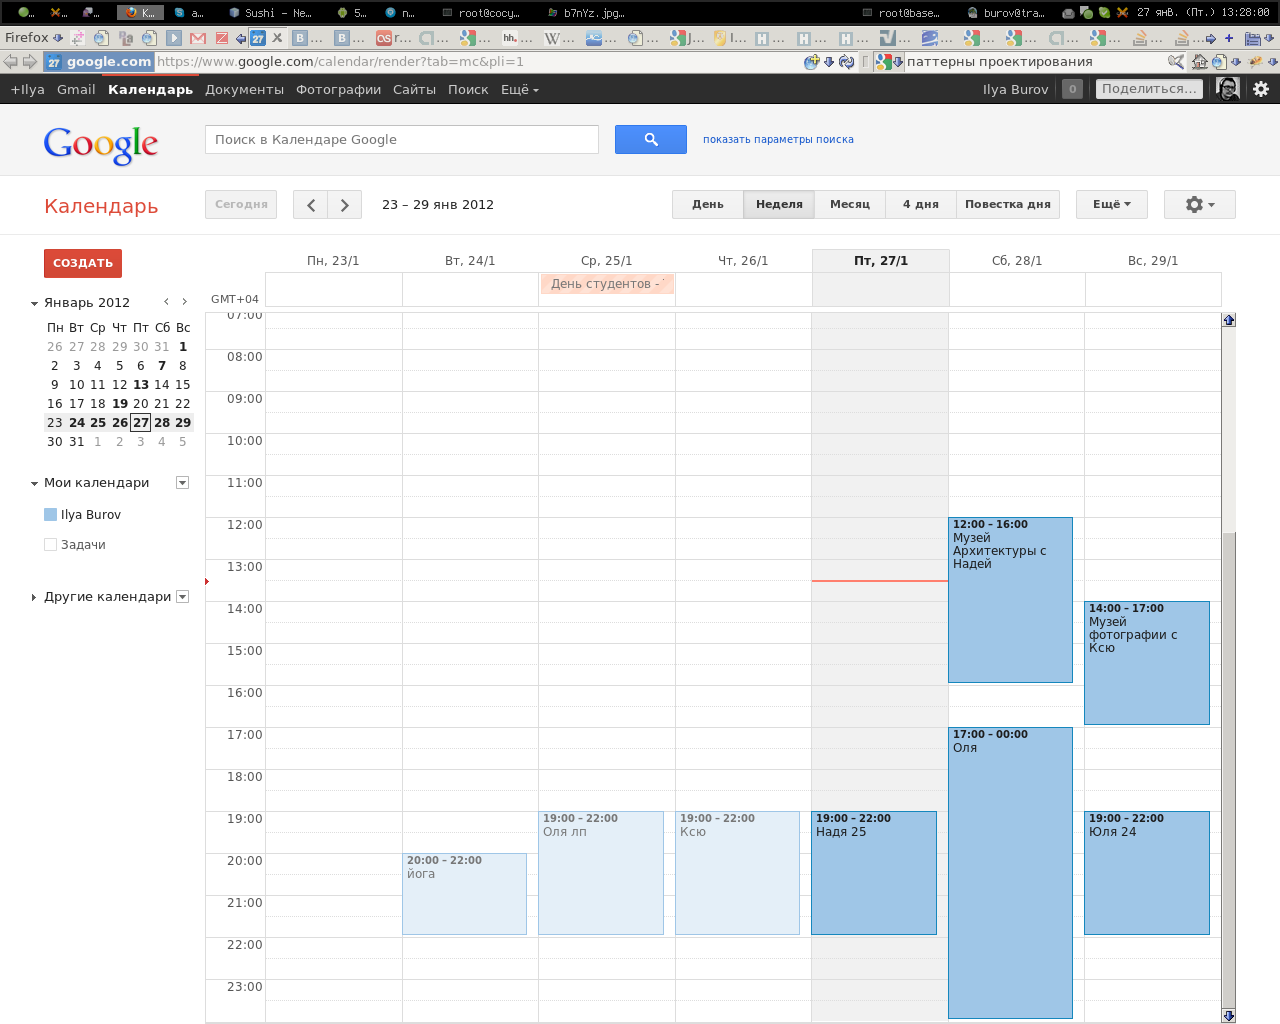This screenshot has height=1024, width=1280.
Task: Open the +Ilya link
Action: pyautogui.click(x=28, y=89)
